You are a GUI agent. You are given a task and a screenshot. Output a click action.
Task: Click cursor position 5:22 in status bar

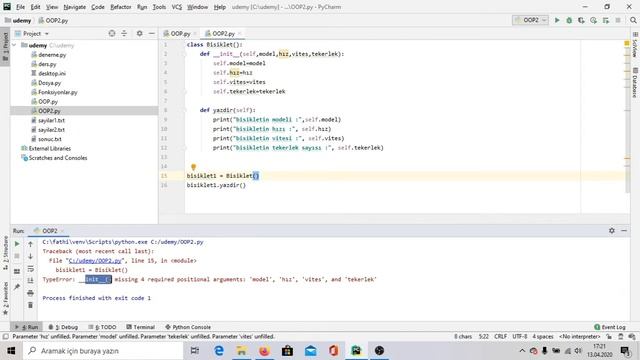point(484,337)
